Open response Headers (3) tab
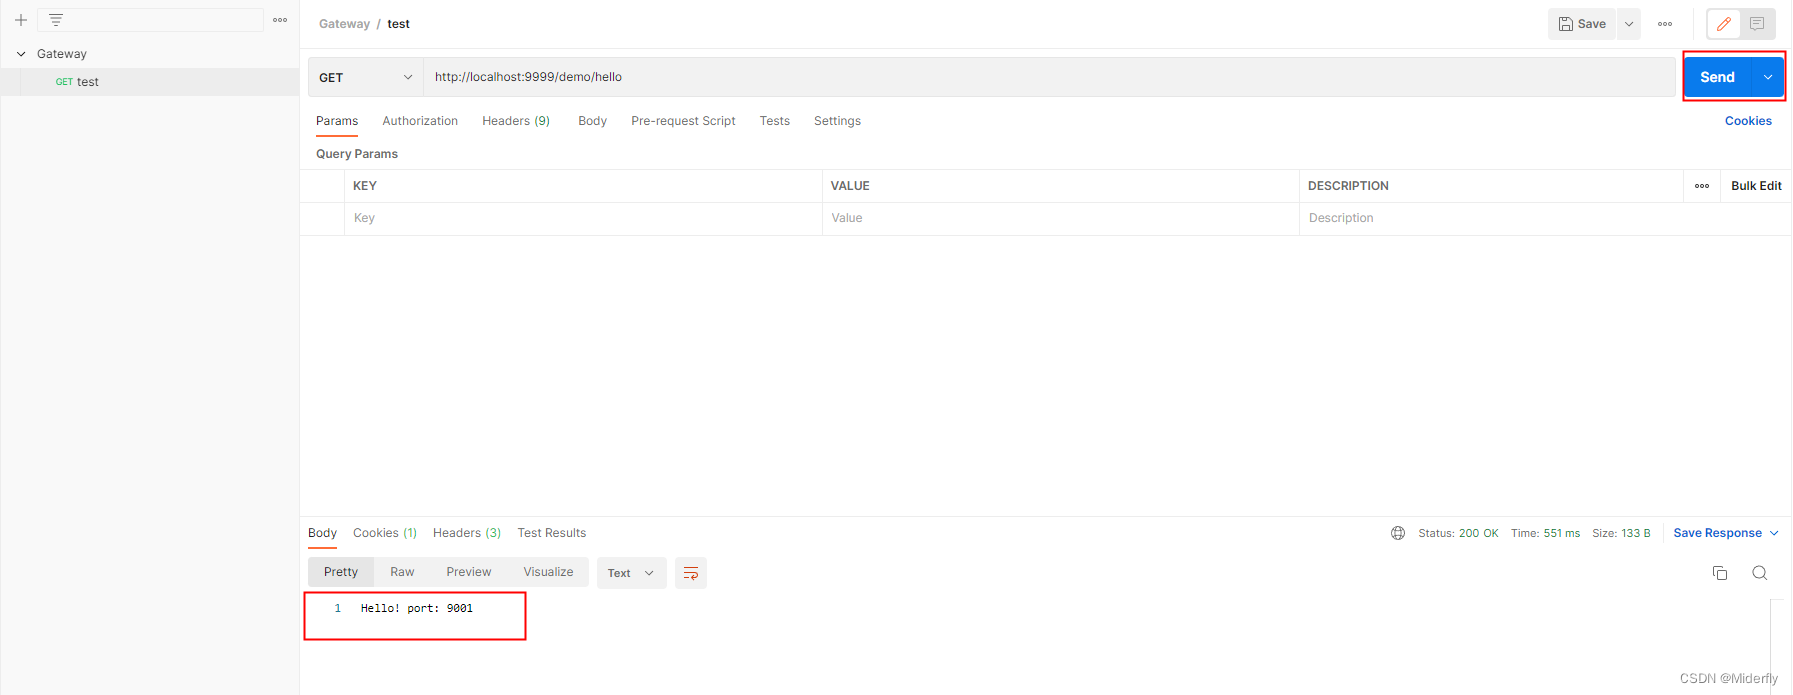This screenshot has height=695, width=1793. [467, 533]
